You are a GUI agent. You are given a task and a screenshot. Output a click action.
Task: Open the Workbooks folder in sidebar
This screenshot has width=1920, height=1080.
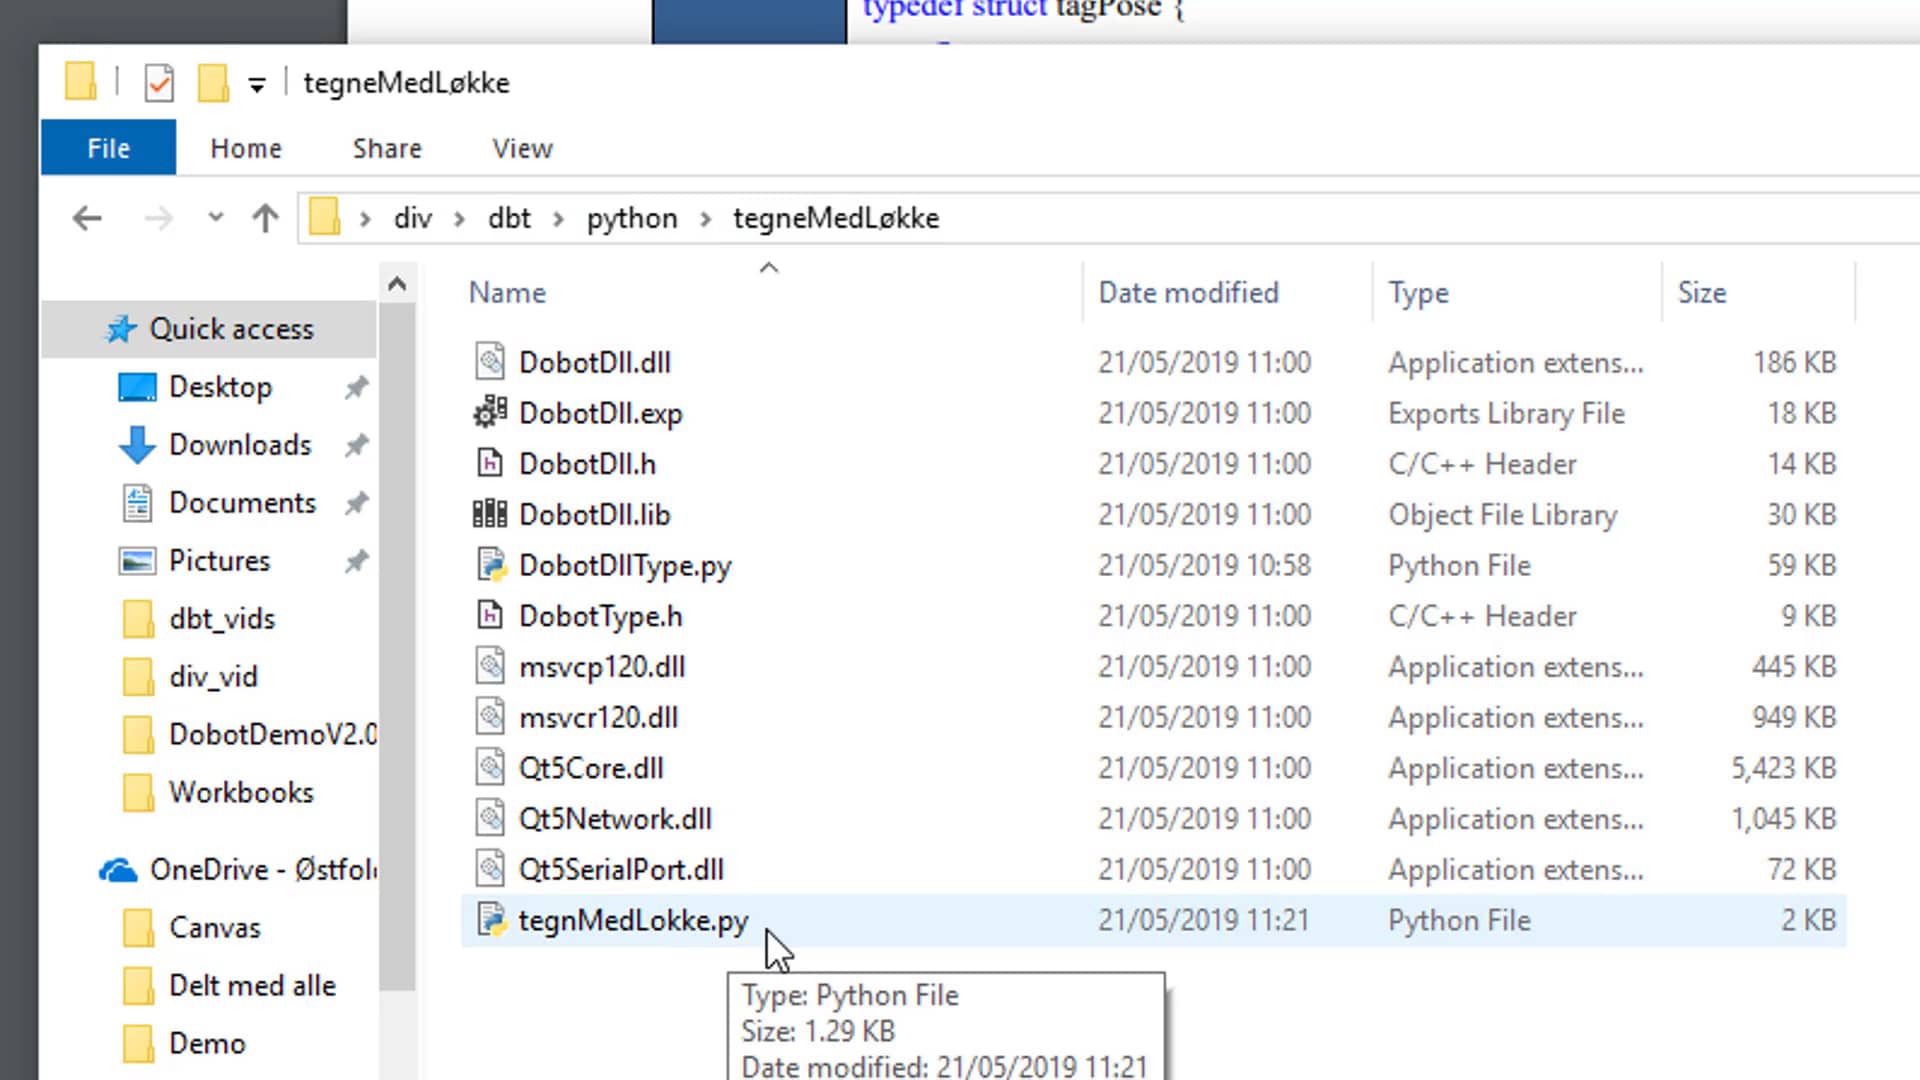(241, 793)
